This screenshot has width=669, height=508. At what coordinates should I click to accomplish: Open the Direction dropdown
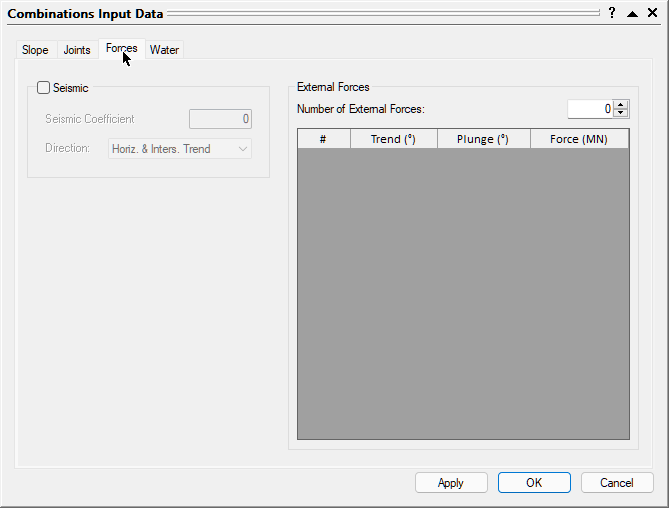click(180, 149)
